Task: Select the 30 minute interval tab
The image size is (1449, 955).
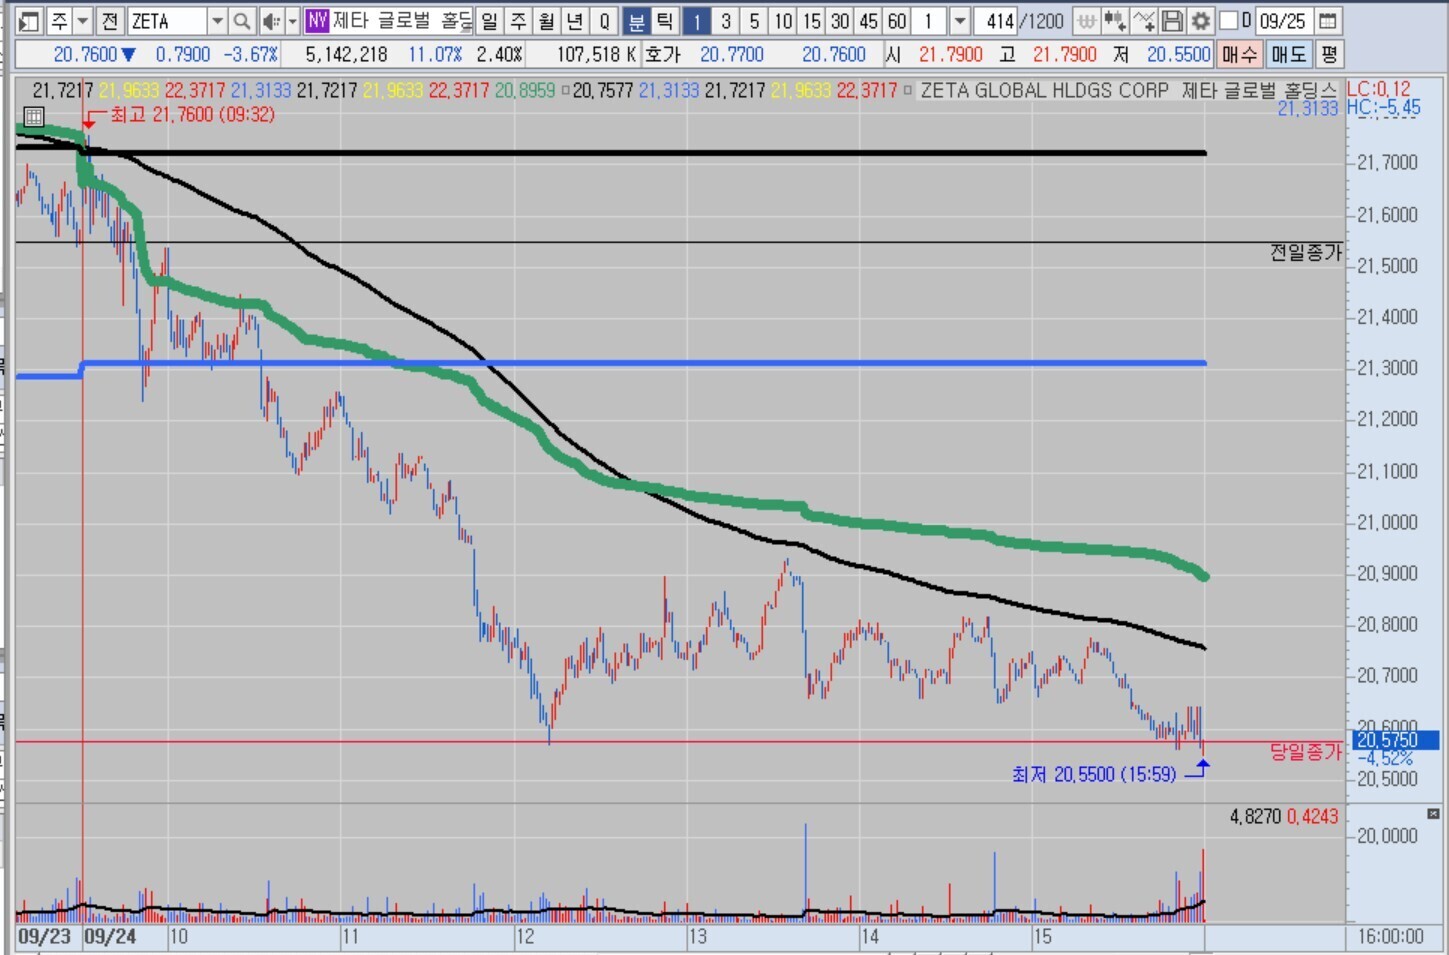Action: 840,21
